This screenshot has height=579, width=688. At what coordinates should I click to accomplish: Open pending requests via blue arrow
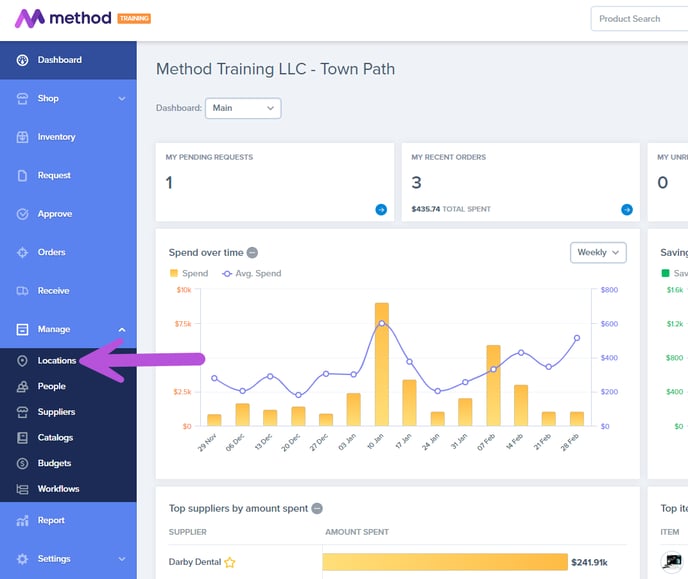point(381,210)
